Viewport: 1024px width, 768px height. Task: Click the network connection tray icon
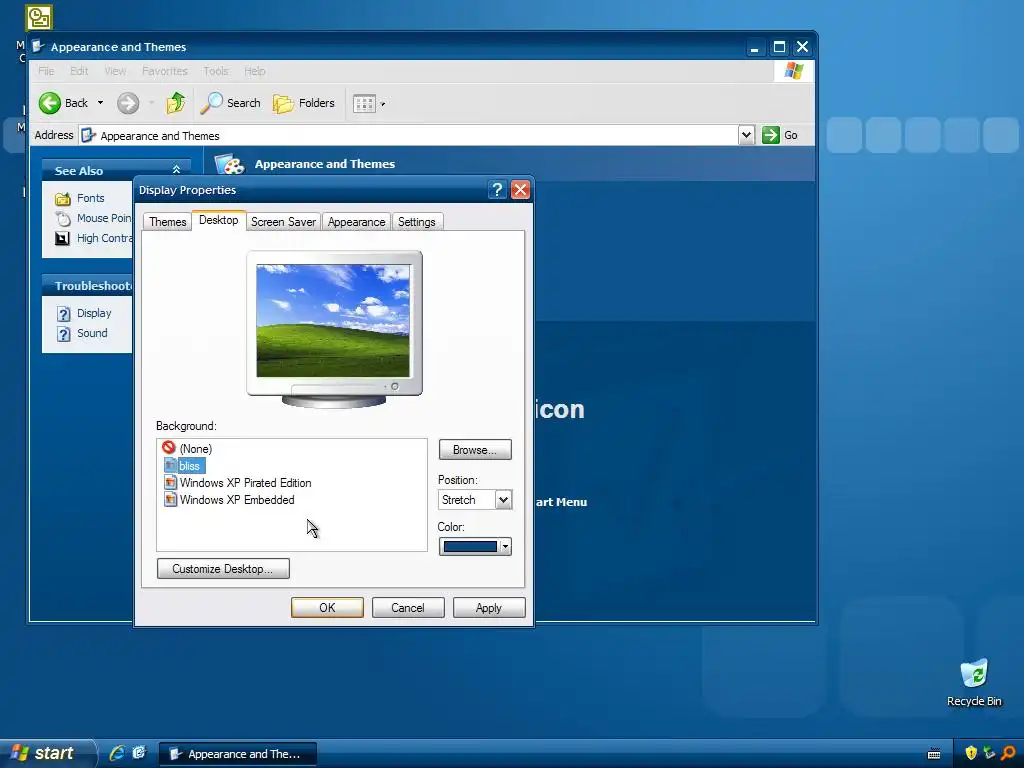pyautogui.click(x=989, y=753)
